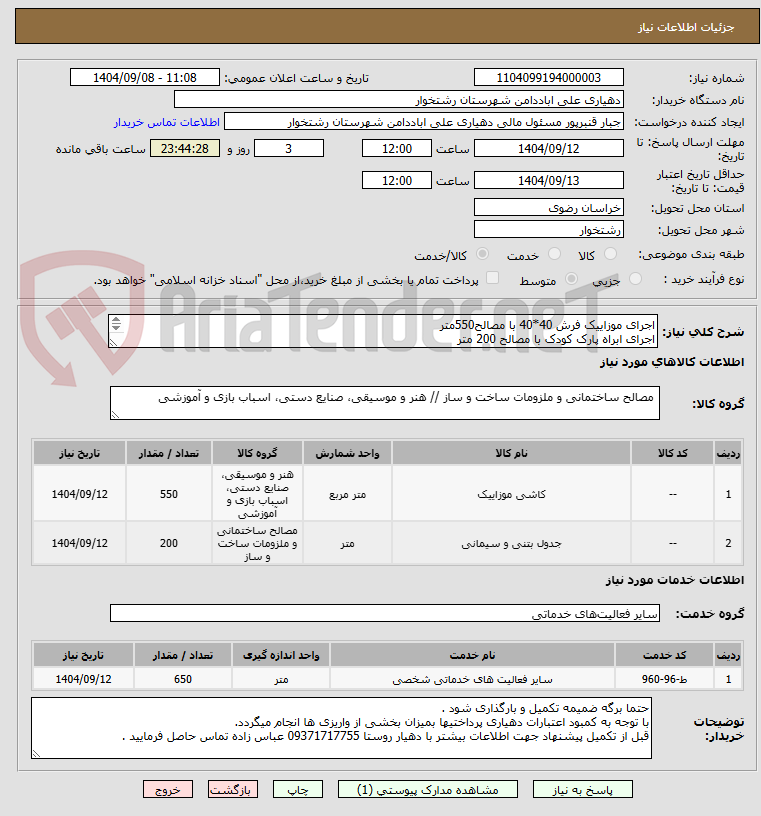Click the price validity date 1404/09/13 field
The height and width of the screenshot is (816, 761).
(549, 181)
